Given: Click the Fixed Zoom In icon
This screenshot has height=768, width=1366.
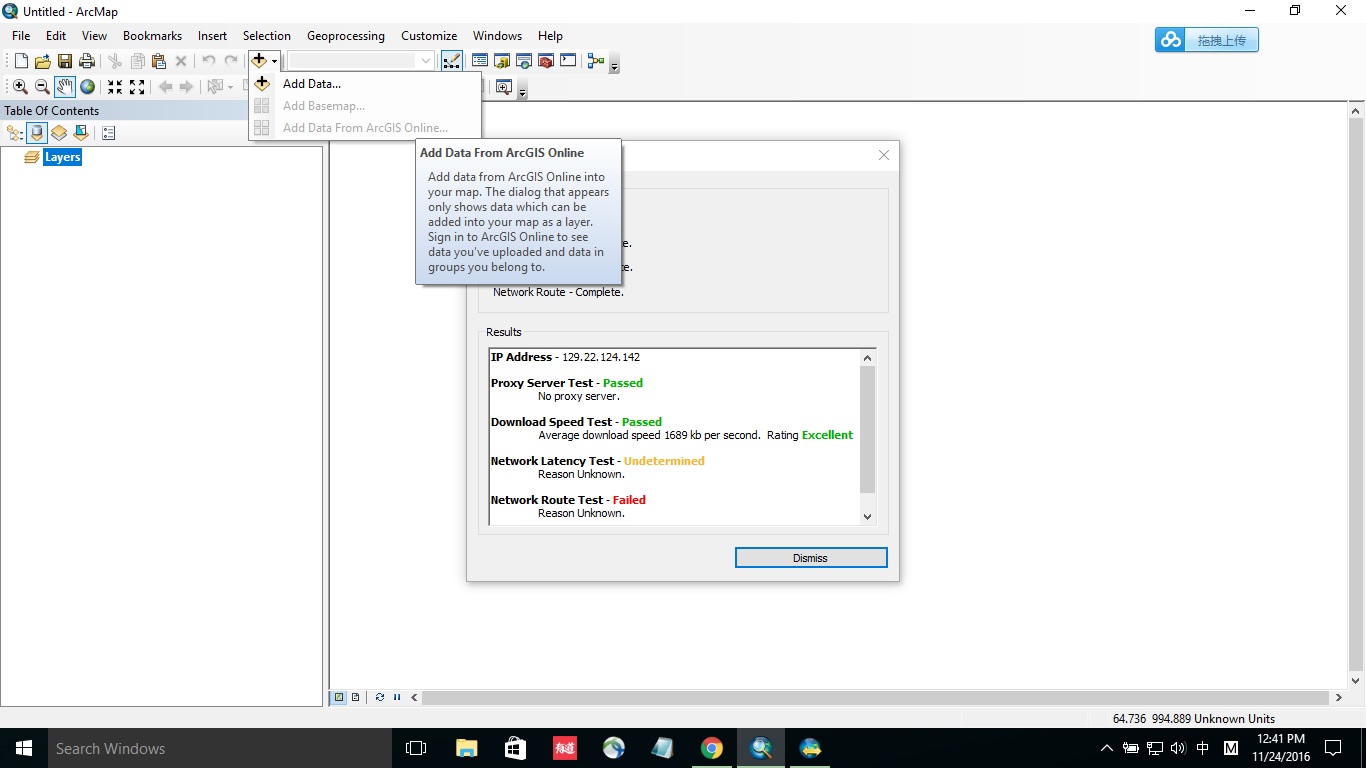Looking at the screenshot, I should [x=115, y=87].
